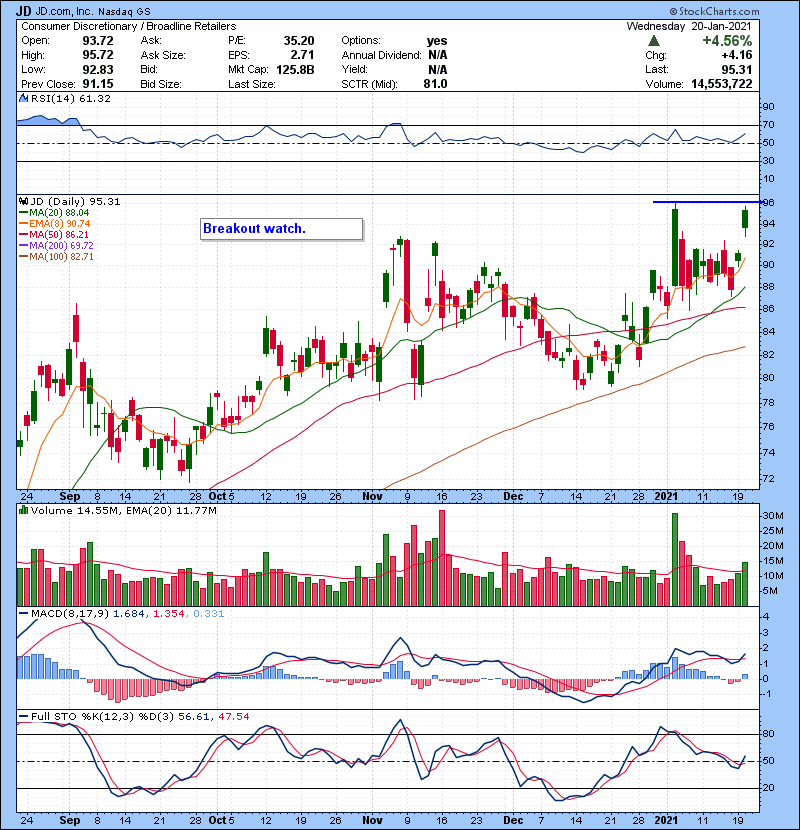Click the MACD(8,17,9) indicator label

coord(70,614)
